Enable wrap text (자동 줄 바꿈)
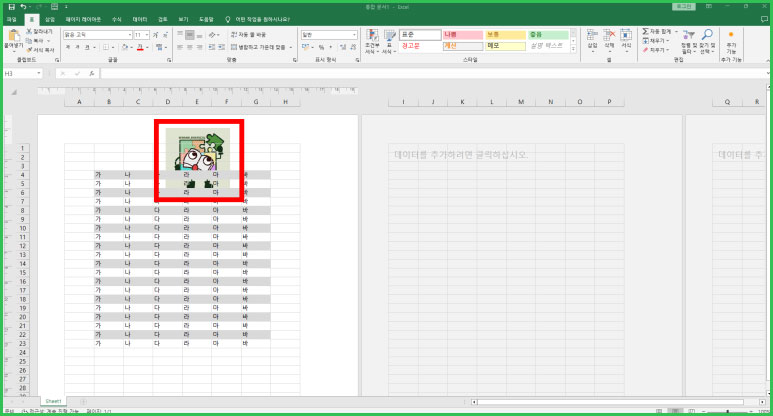This screenshot has width=773, height=416. pyautogui.click(x=248, y=35)
